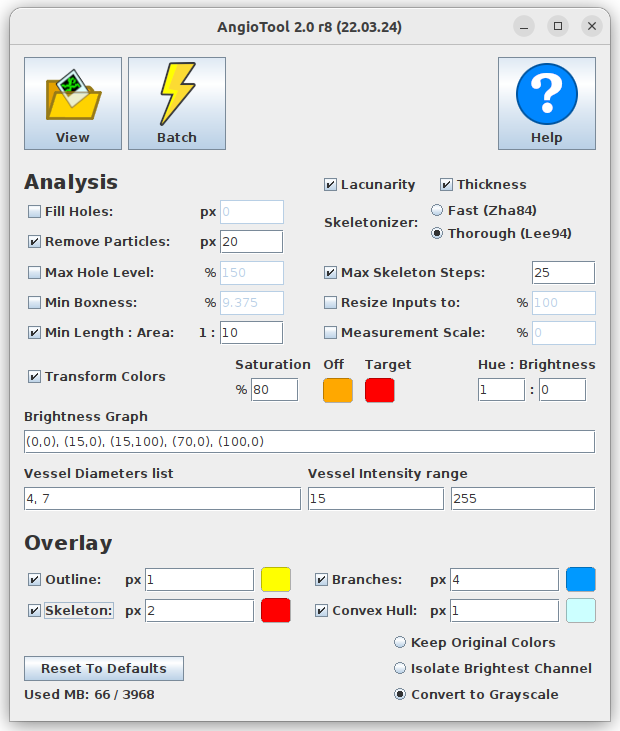
Task: Toggle the Thickness checkbox
Action: [446, 185]
